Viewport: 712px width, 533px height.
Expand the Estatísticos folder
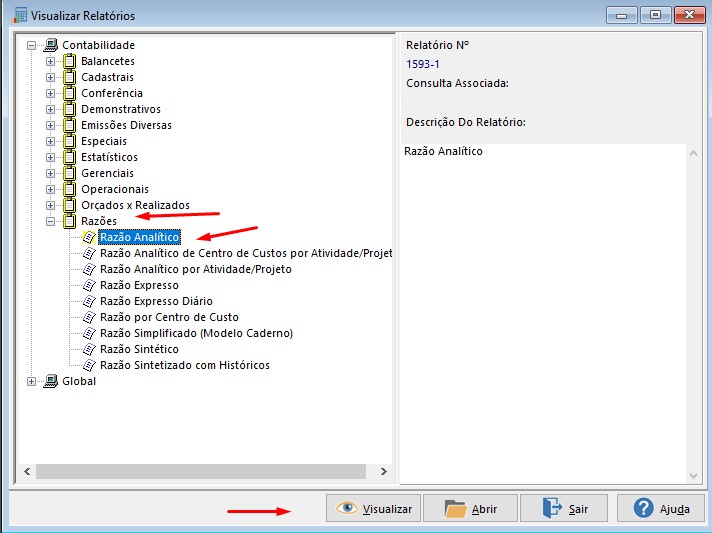50,157
